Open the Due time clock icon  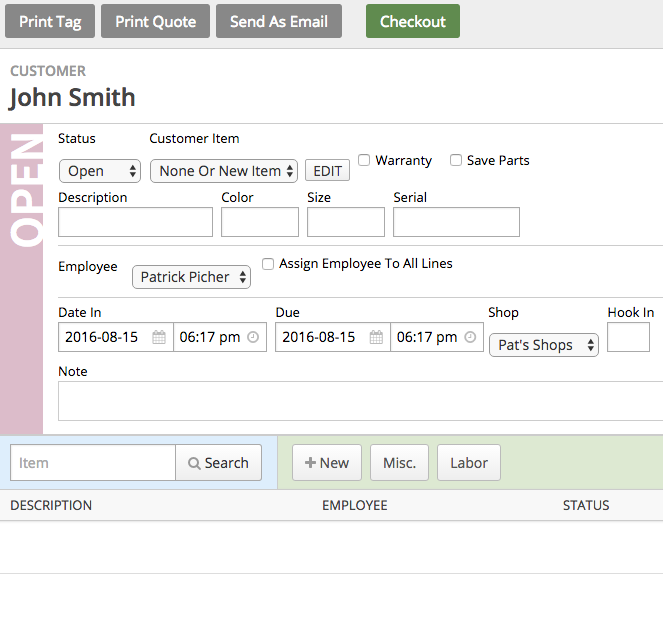click(x=470, y=337)
